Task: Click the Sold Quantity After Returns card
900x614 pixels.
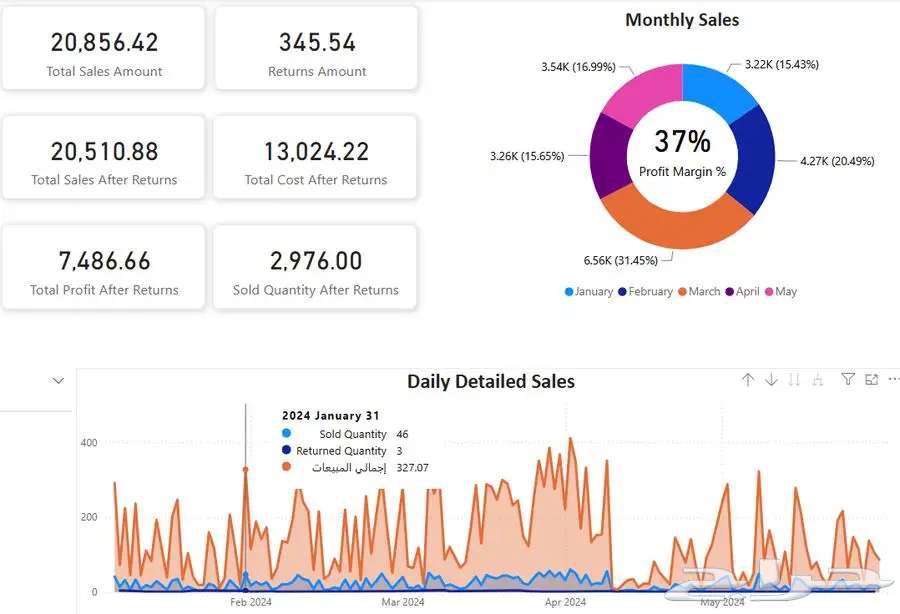Action: coord(316,268)
